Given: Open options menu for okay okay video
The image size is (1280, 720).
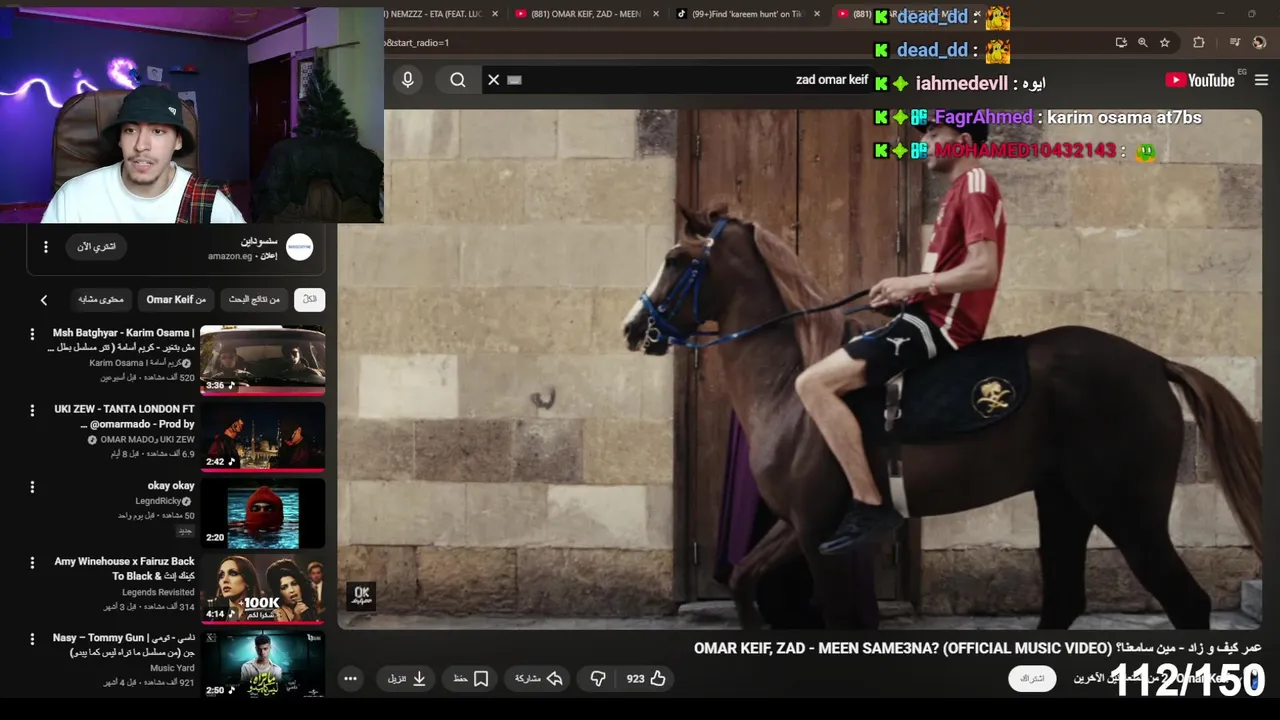Looking at the screenshot, I should [32, 487].
